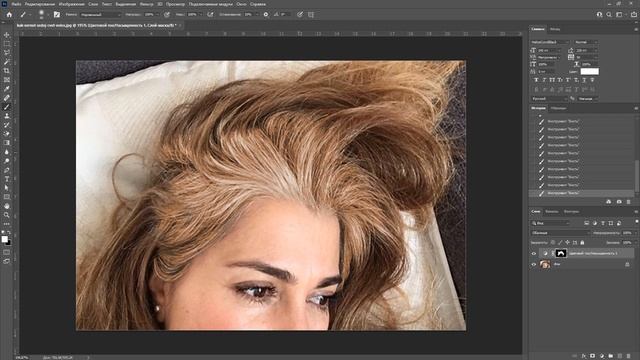Hide the Hue/Saturation adjustment layer

533,253
